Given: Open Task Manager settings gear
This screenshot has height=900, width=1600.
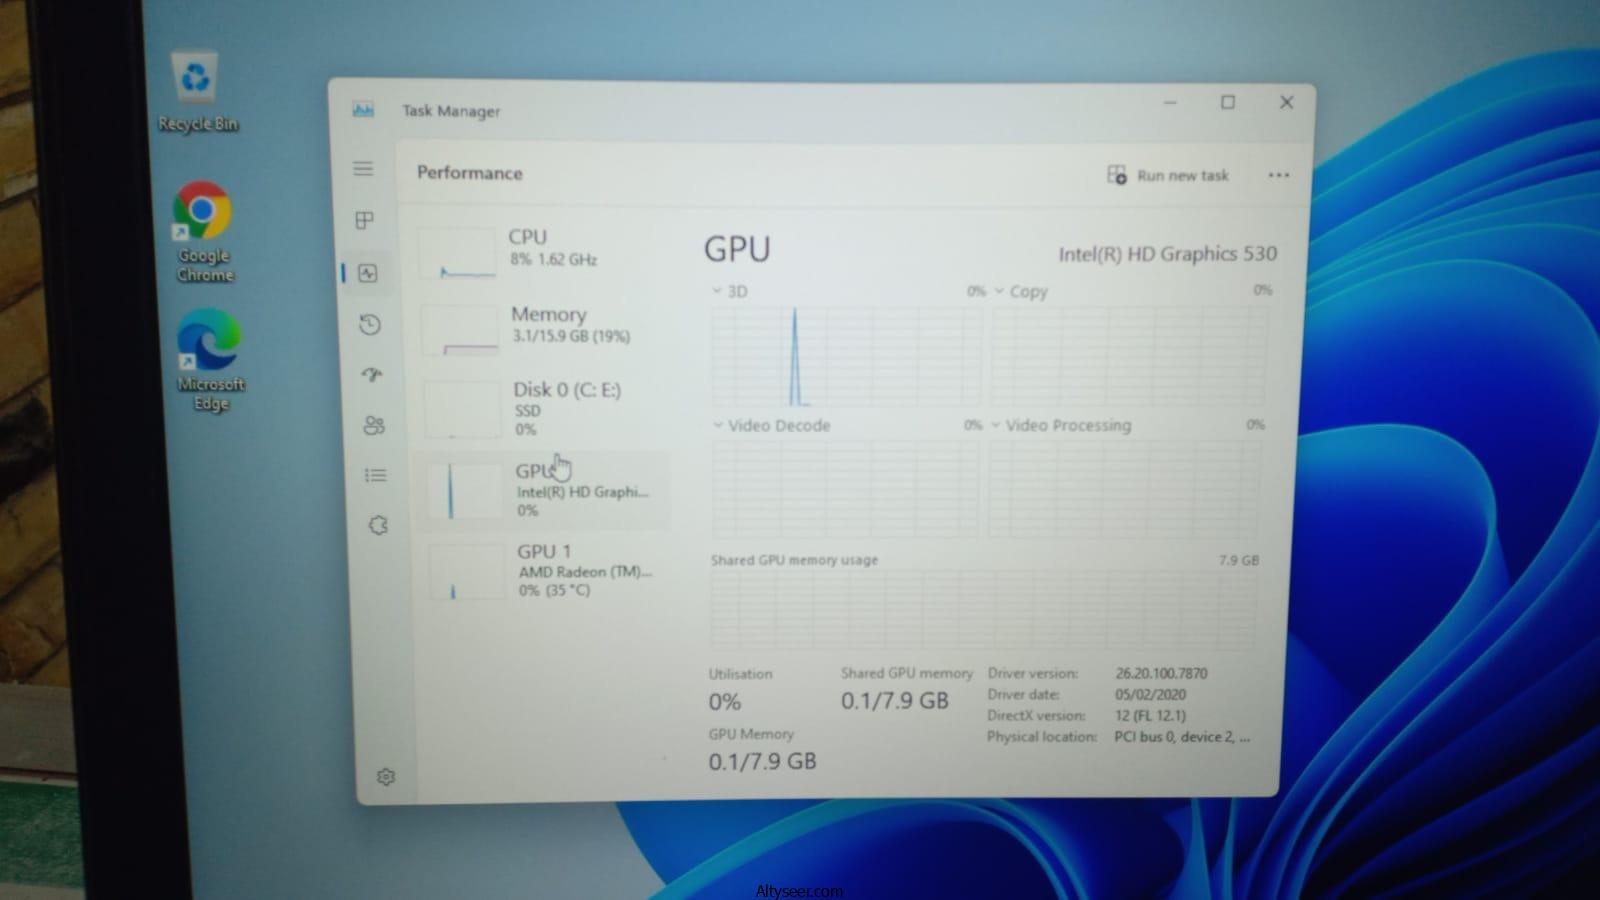Looking at the screenshot, I should coord(386,777).
